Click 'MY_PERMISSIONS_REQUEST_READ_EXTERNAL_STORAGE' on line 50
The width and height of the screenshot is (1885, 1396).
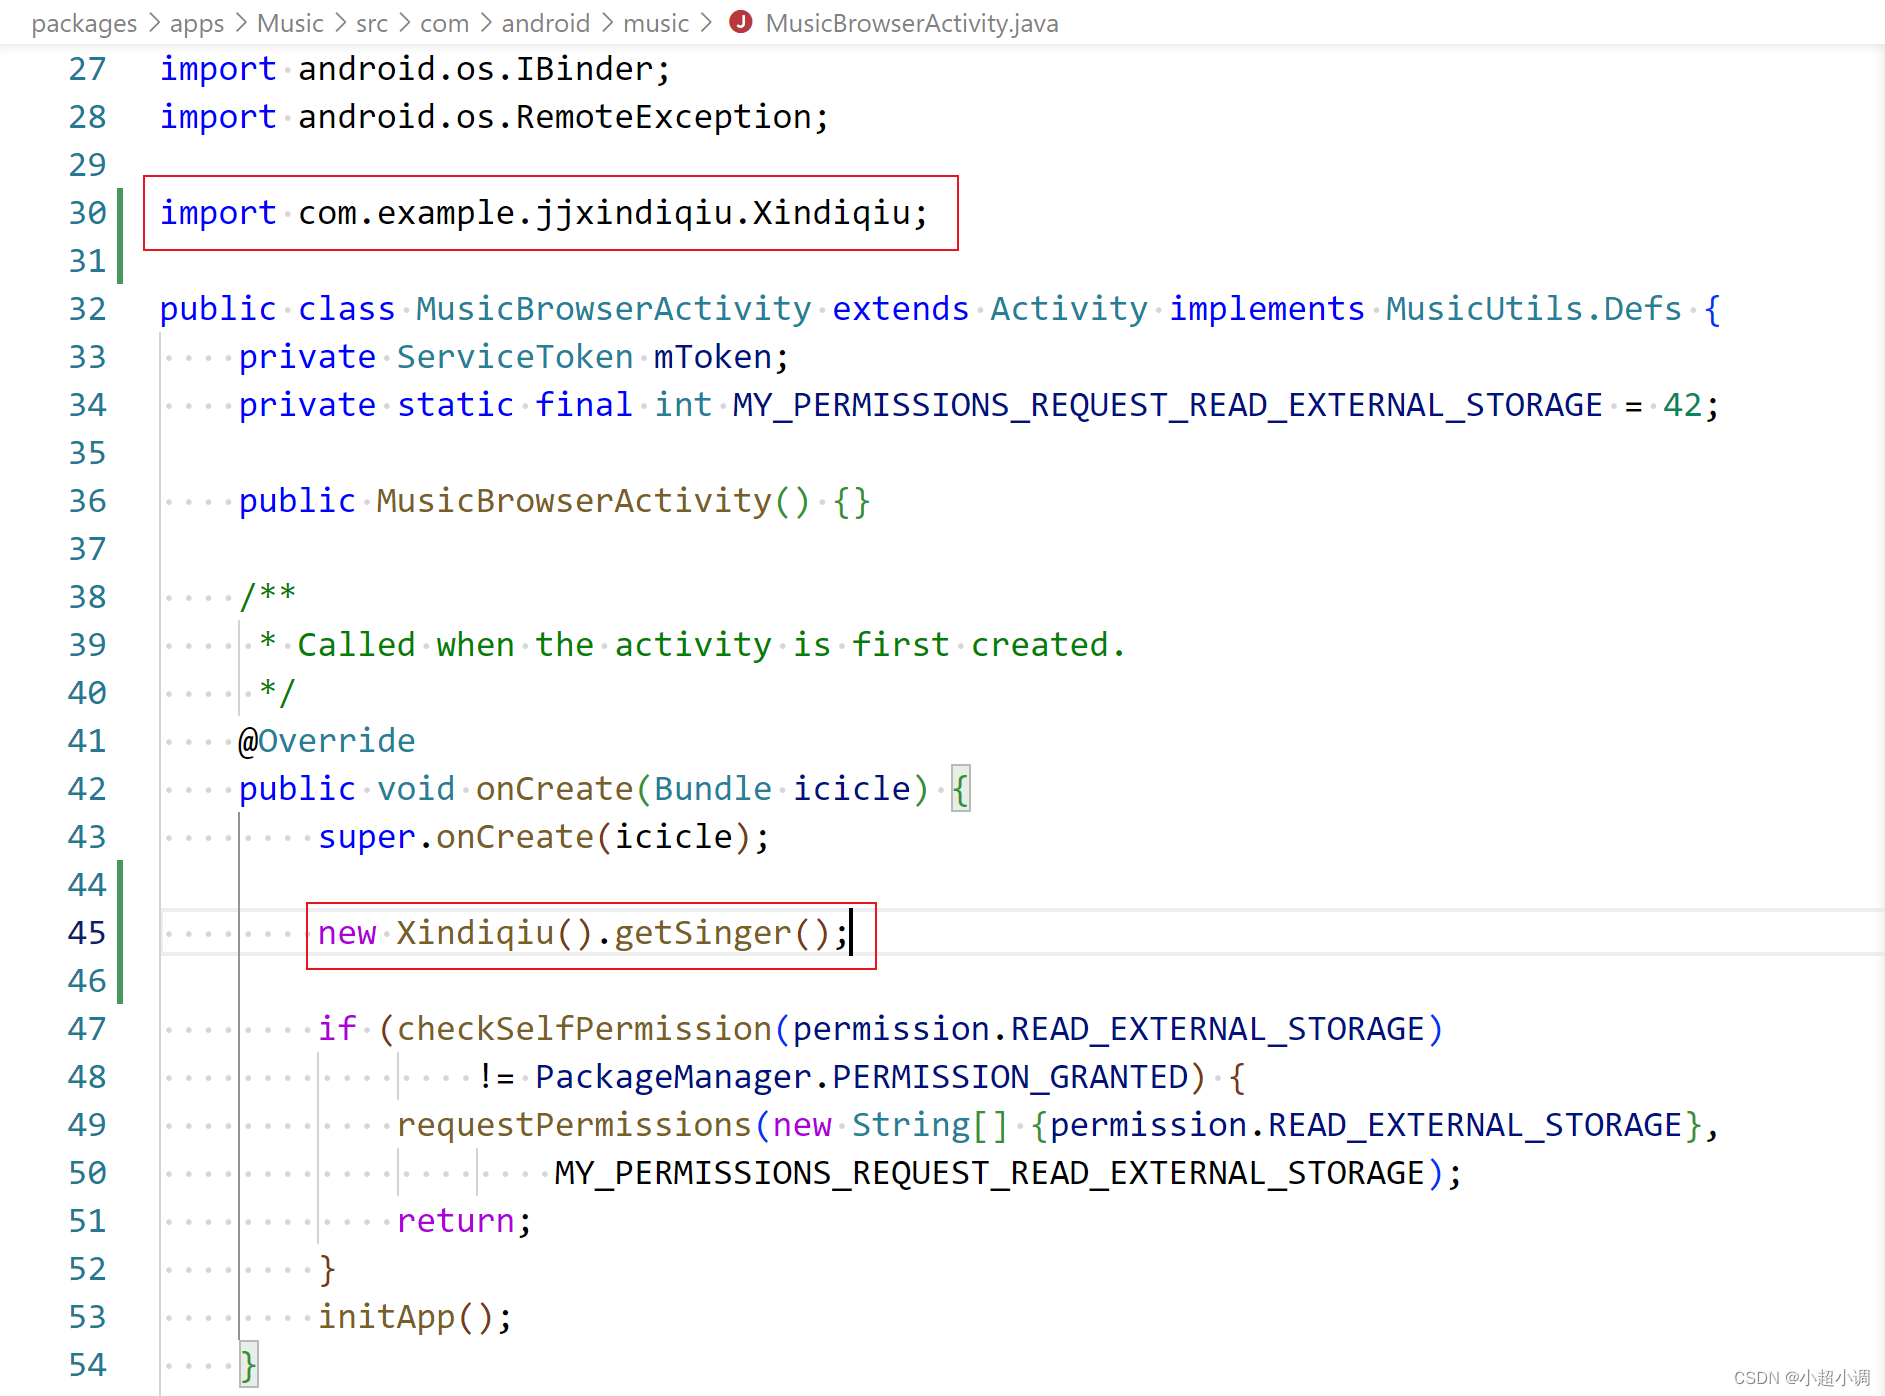pyautogui.click(x=989, y=1173)
